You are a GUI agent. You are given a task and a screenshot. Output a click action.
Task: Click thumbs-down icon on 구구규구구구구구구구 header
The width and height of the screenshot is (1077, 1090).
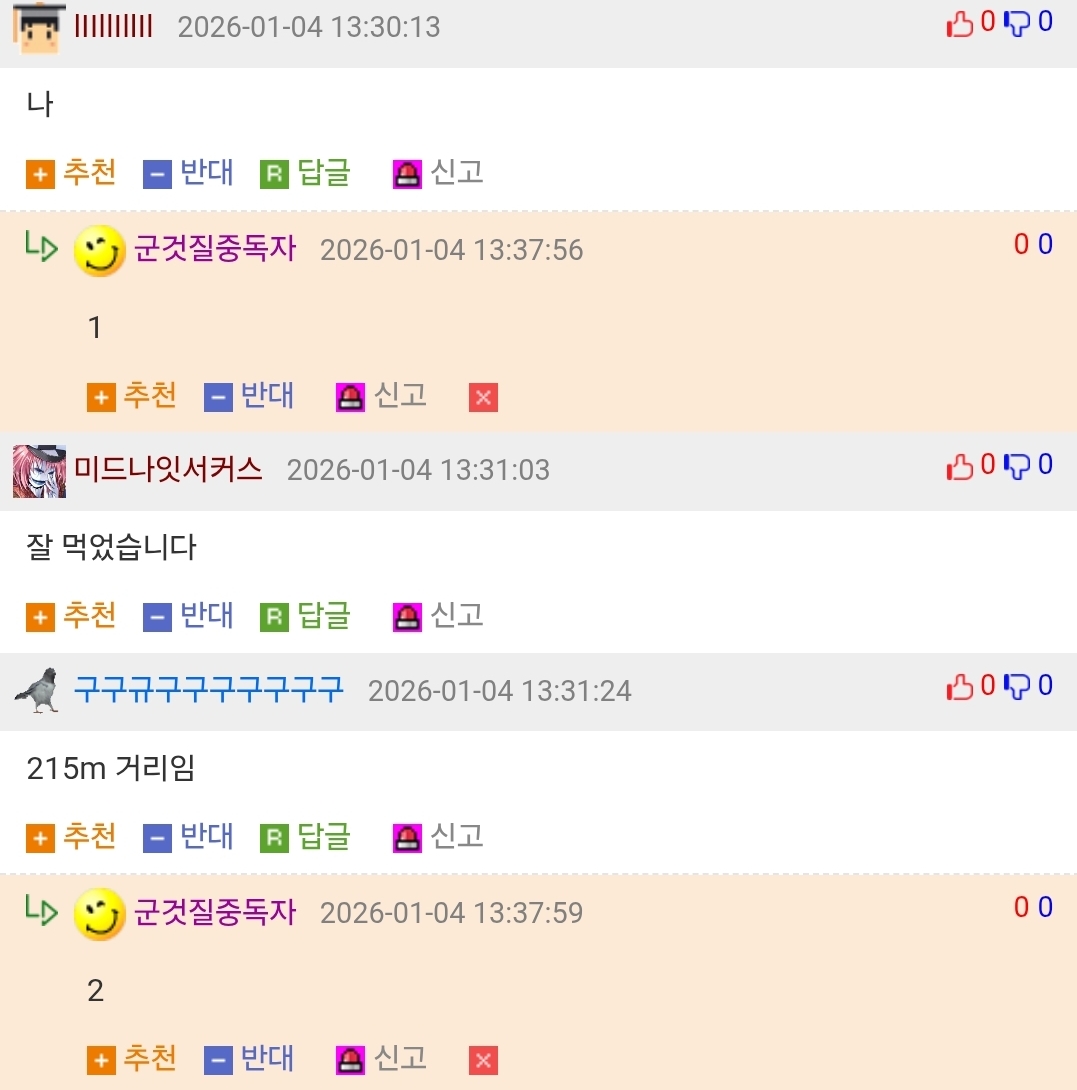1017,687
